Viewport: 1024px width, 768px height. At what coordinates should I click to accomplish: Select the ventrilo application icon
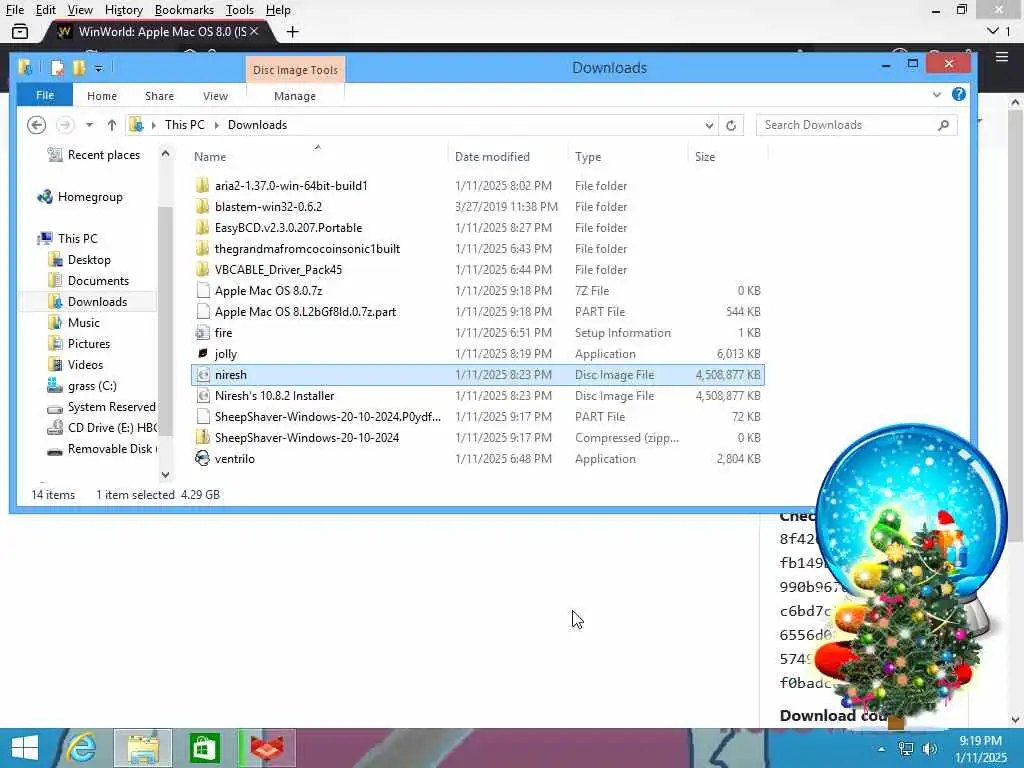coord(203,458)
